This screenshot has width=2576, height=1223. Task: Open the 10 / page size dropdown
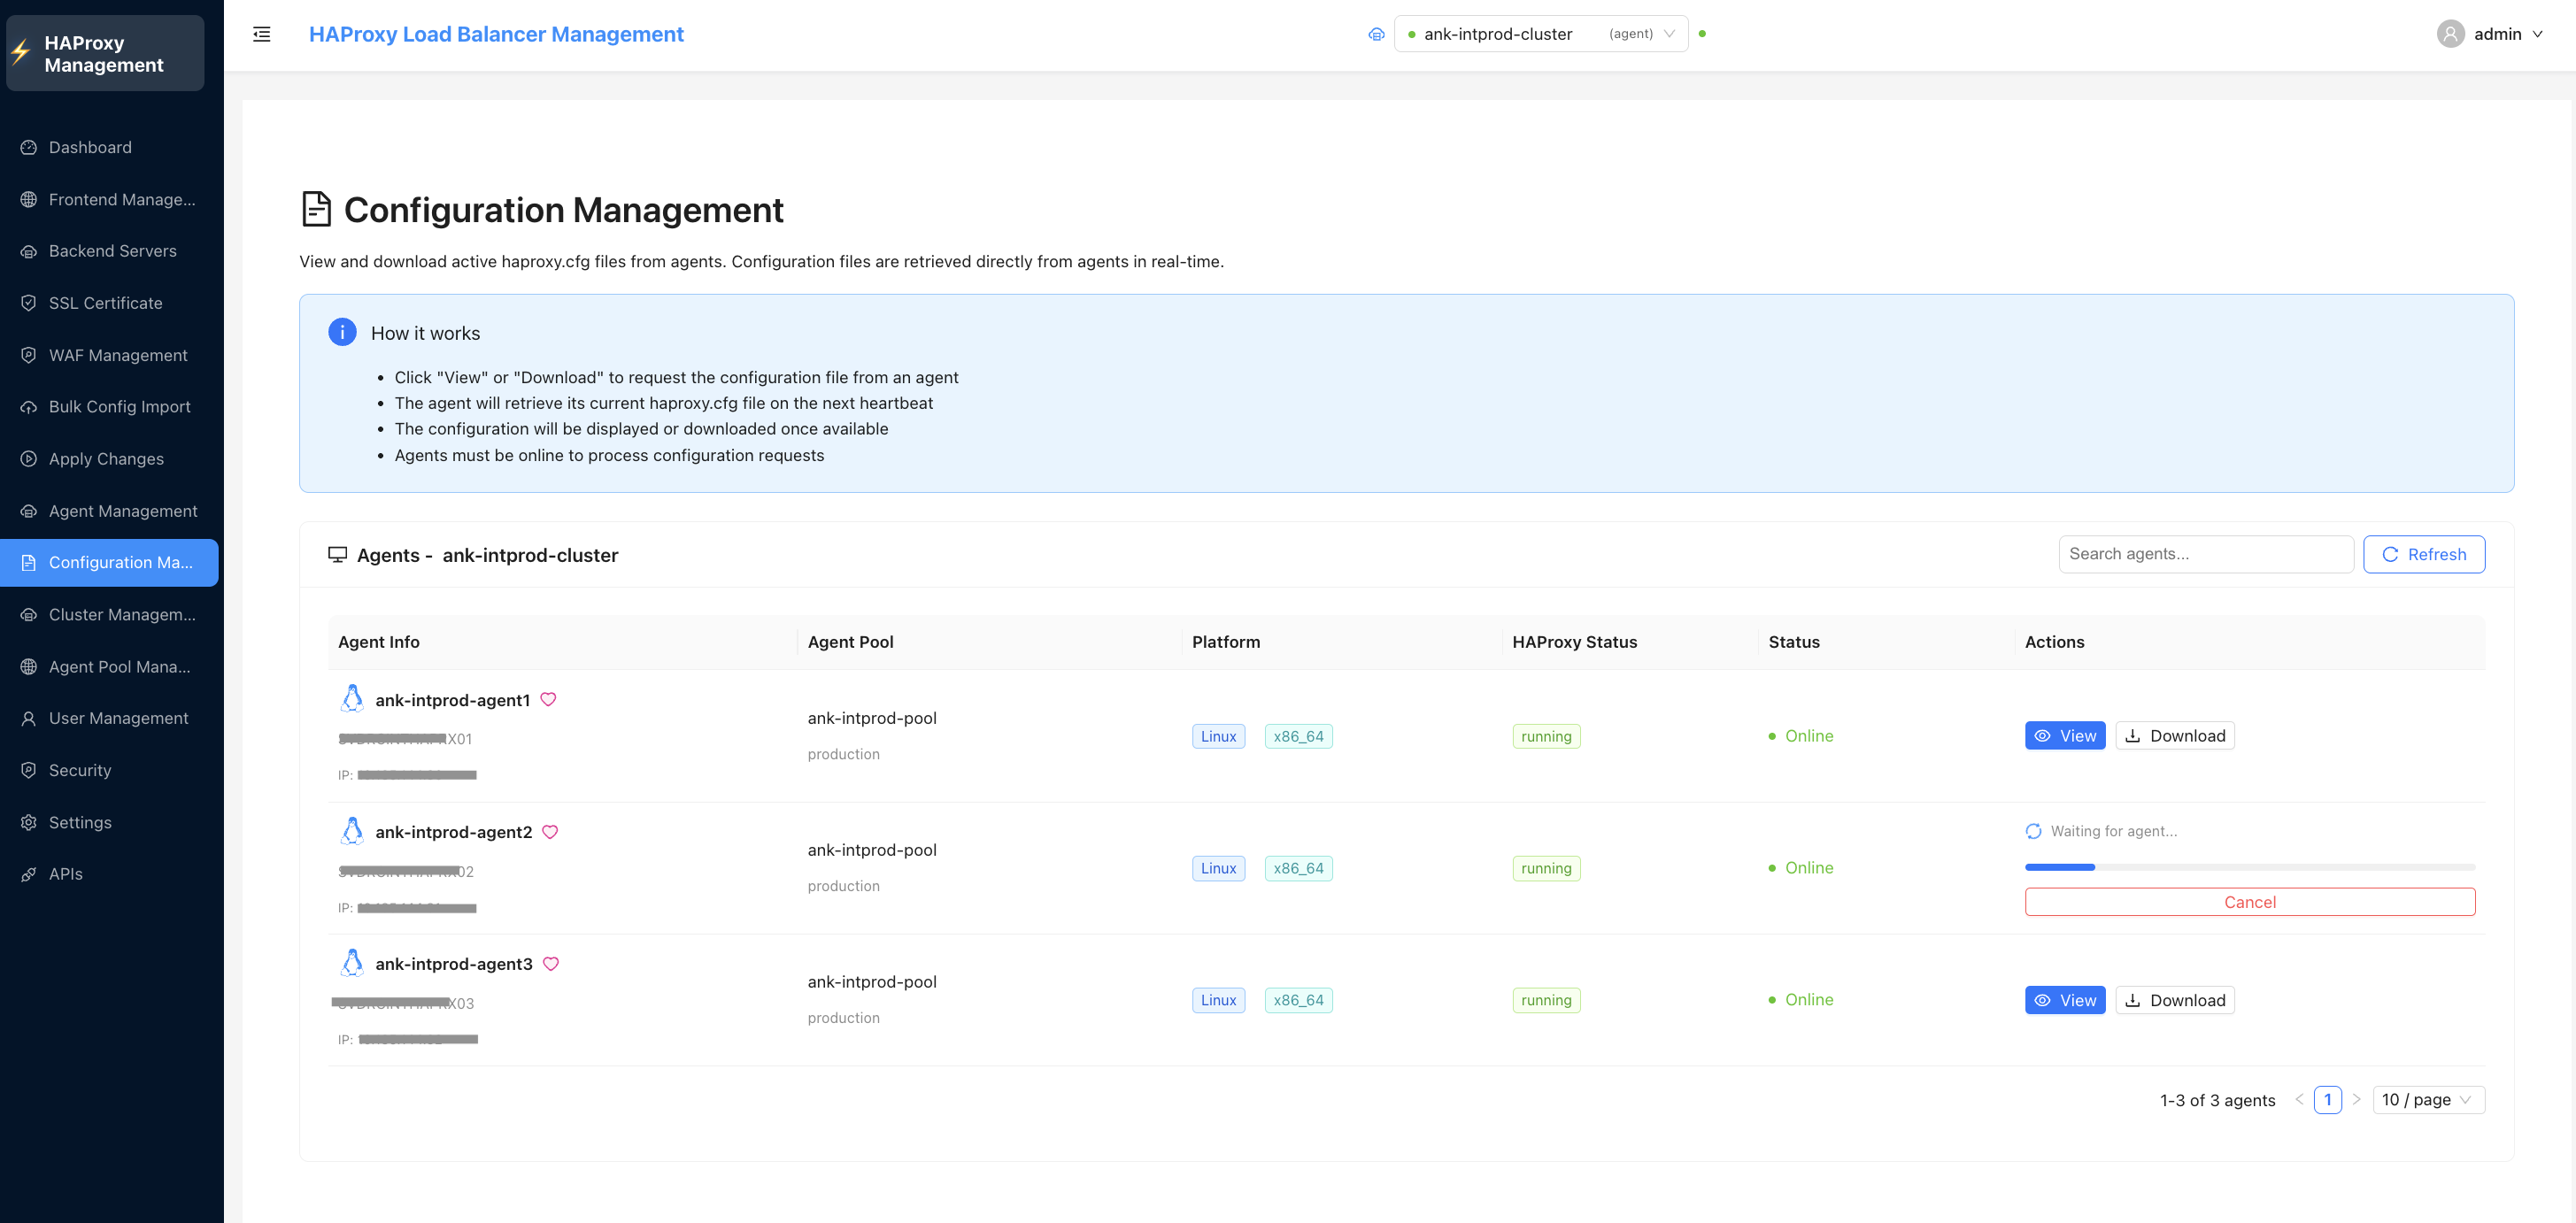coord(2428,1099)
